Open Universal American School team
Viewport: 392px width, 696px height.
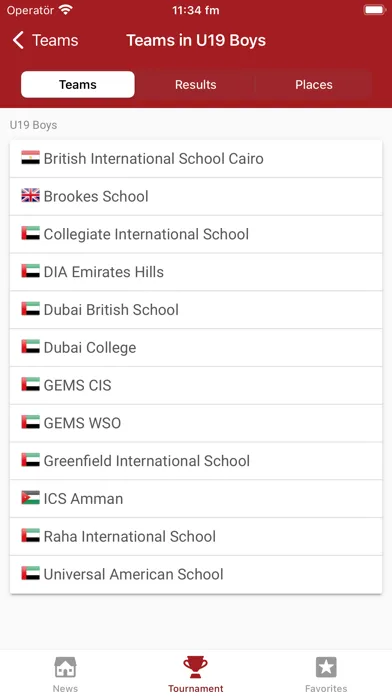tap(196, 574)
